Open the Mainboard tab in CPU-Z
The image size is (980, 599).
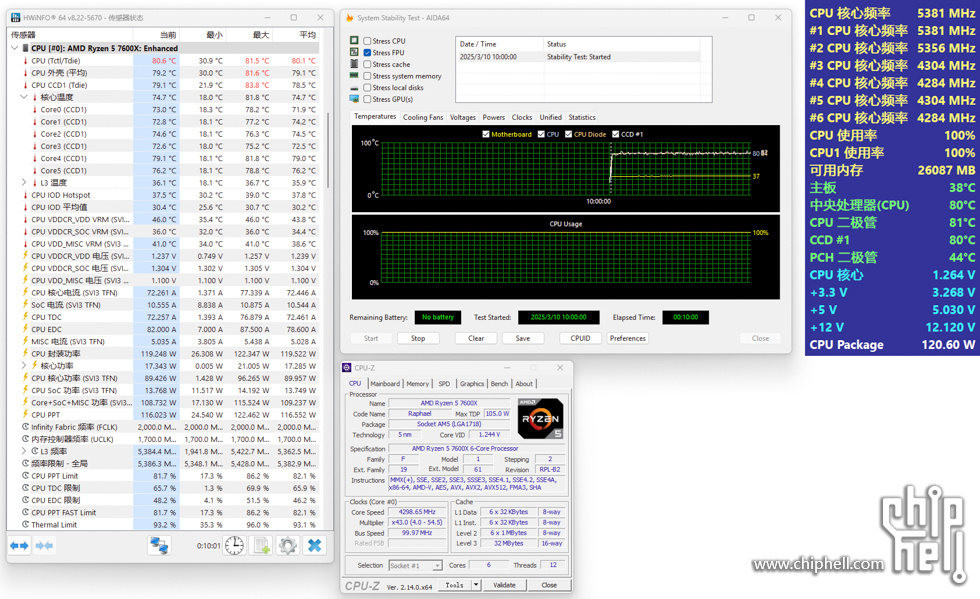(385, 384)
